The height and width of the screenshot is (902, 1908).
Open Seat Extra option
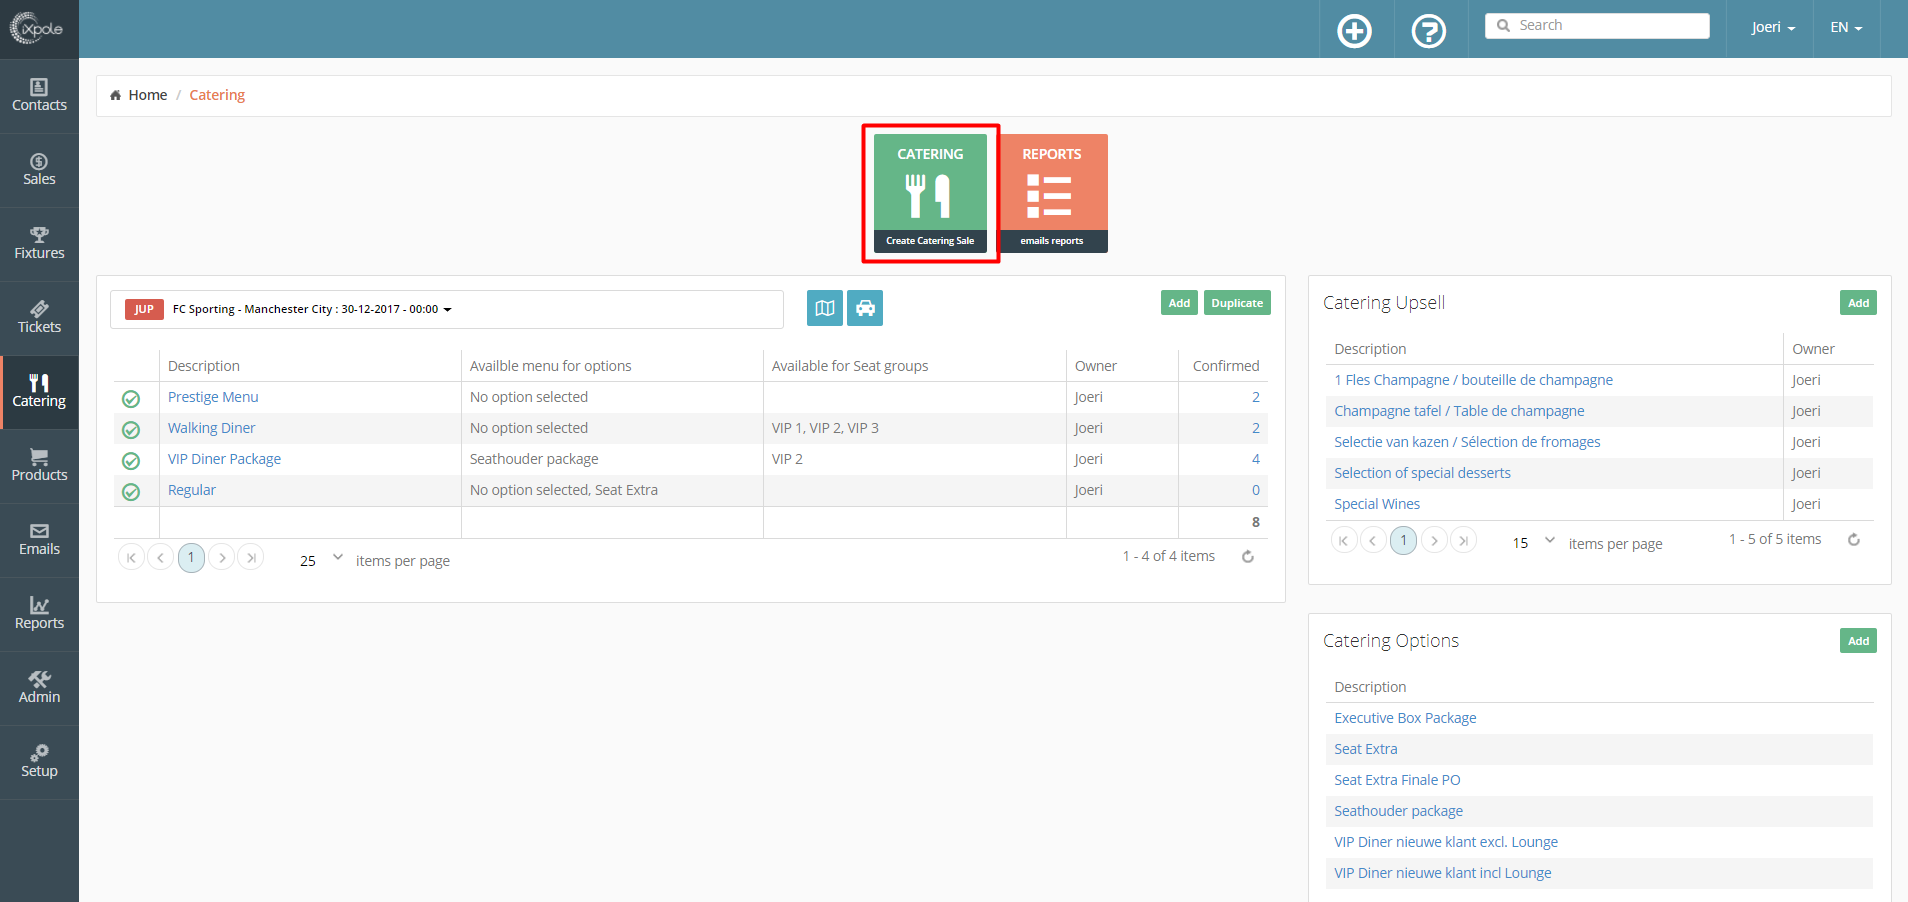[1366, 749]
